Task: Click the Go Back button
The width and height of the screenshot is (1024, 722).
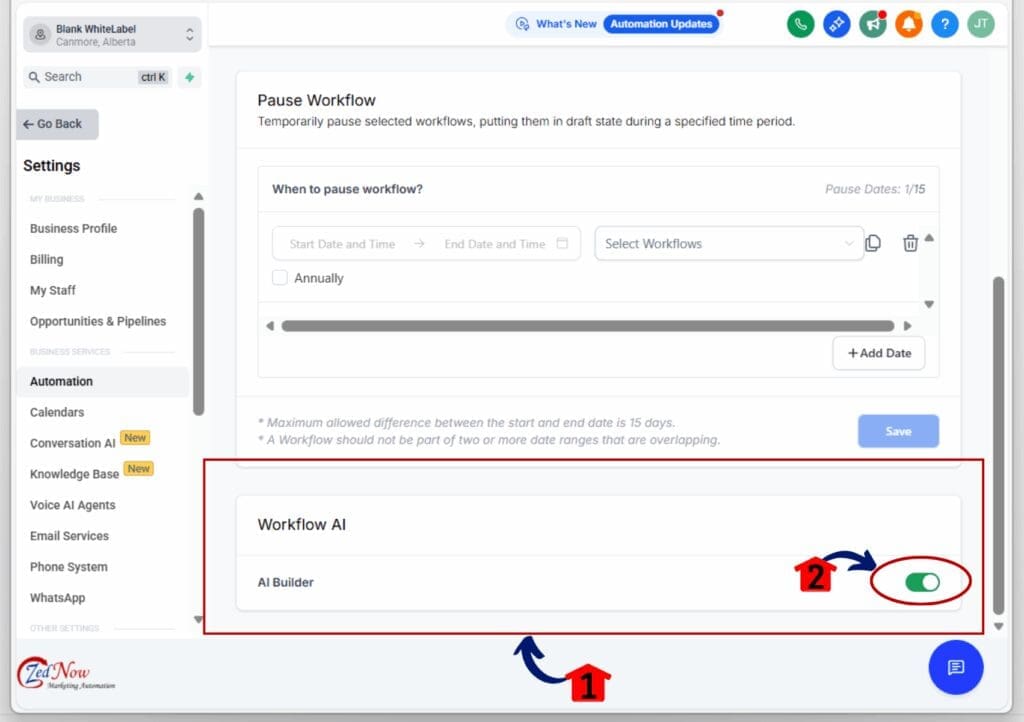Action: (x=57, y=124)
